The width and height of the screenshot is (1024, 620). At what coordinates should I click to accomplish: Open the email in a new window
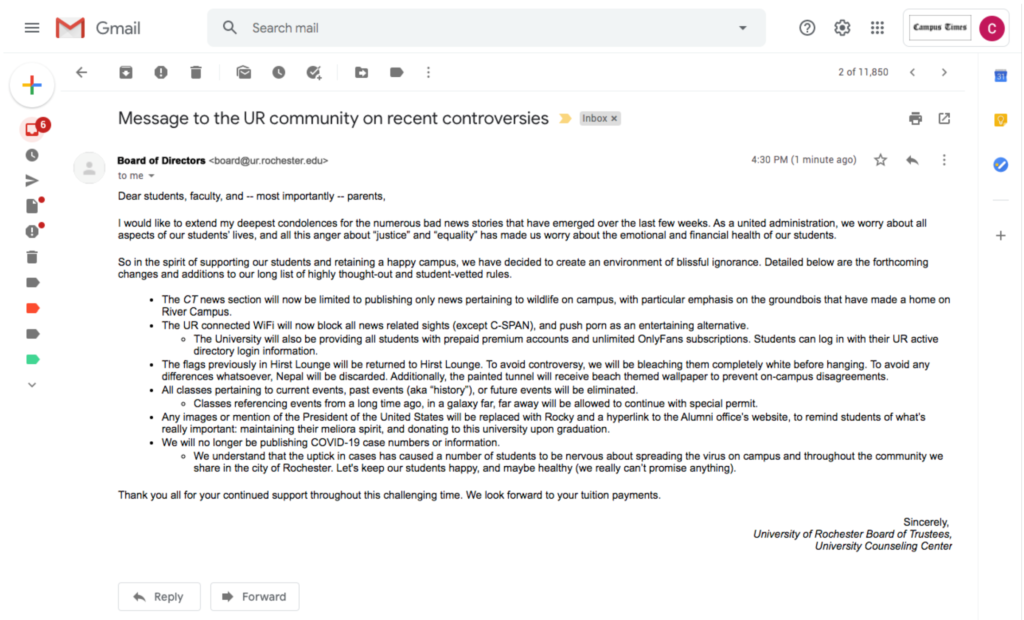point(944,118)
